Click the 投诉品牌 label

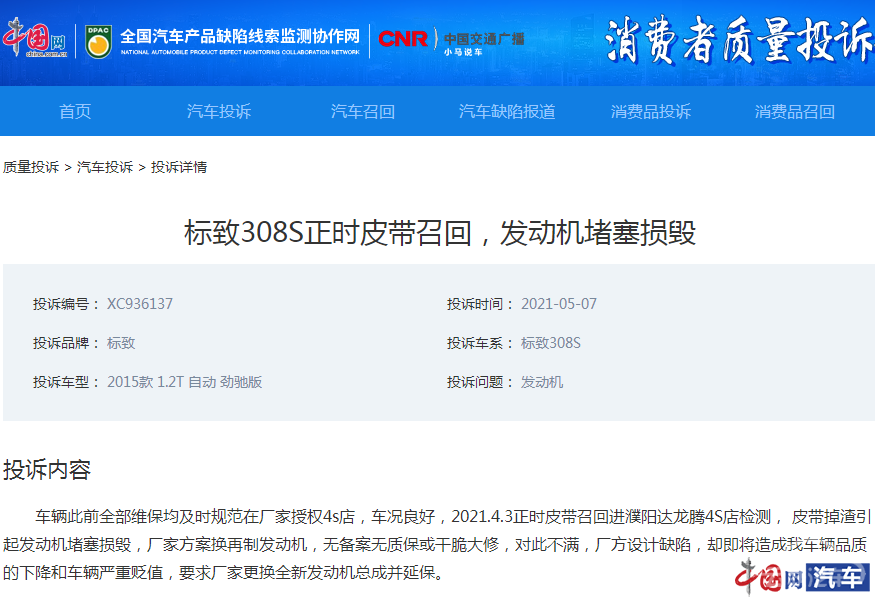(x=66, y=343)
